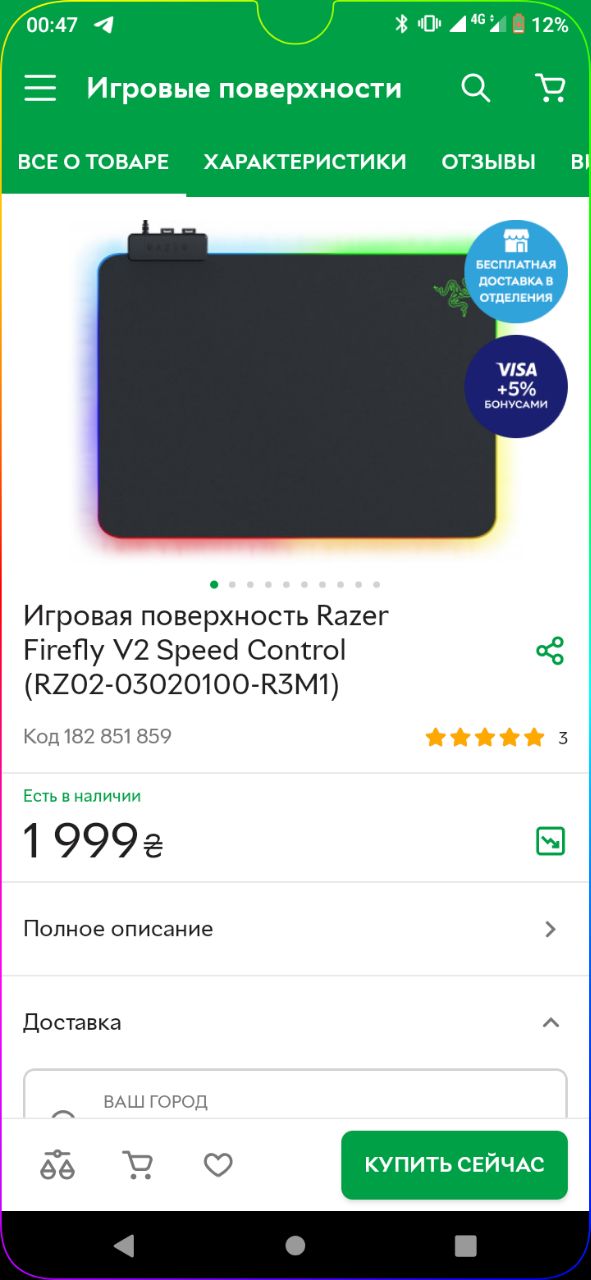This screenshot has height=1280, width=591.
Task: Add to cart using bottom cart icon
Action: [x=137, y=1165]
